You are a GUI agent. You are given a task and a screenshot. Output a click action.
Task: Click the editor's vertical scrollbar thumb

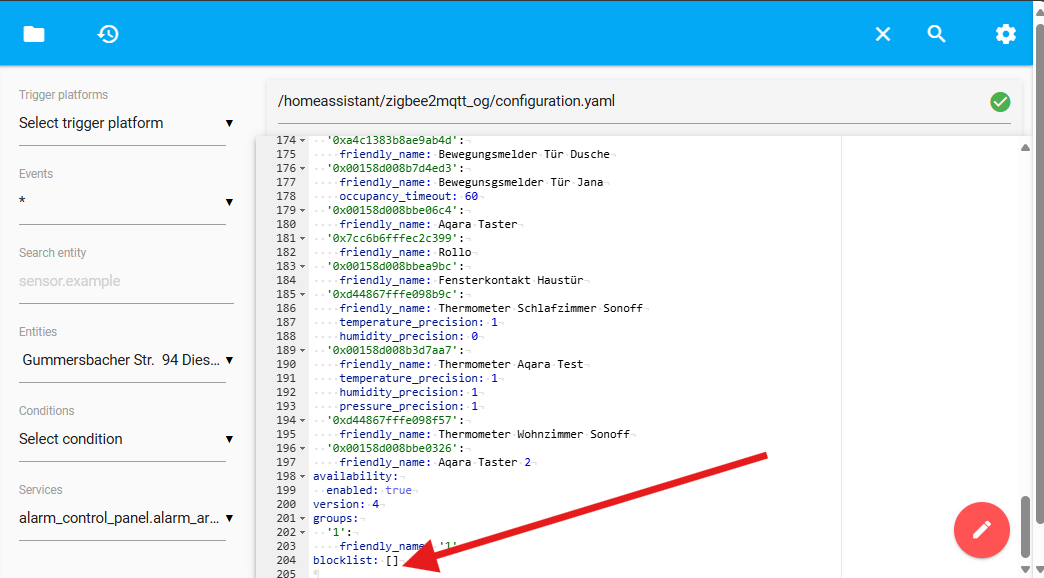(x=1025, y=525)
